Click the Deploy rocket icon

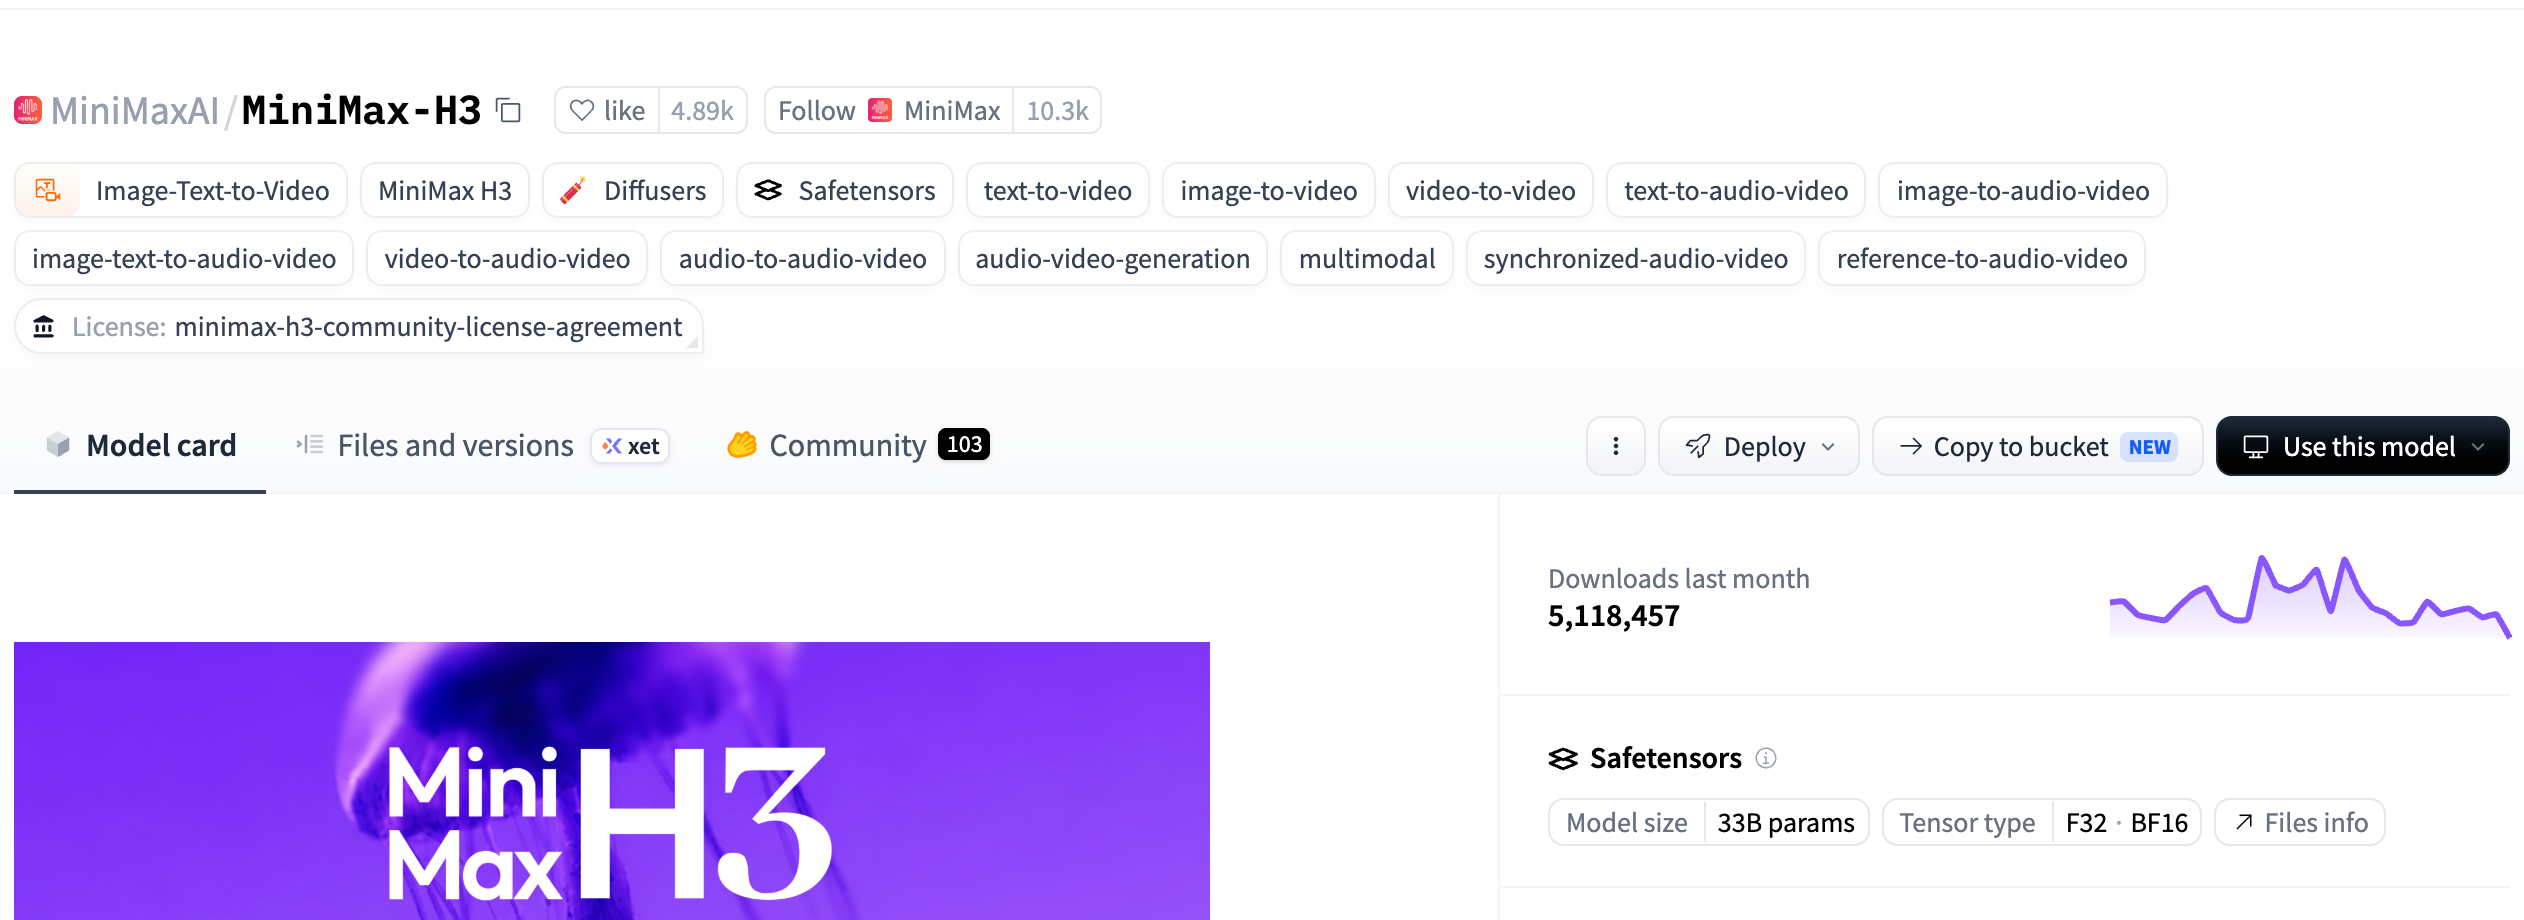click(1698, 446)
